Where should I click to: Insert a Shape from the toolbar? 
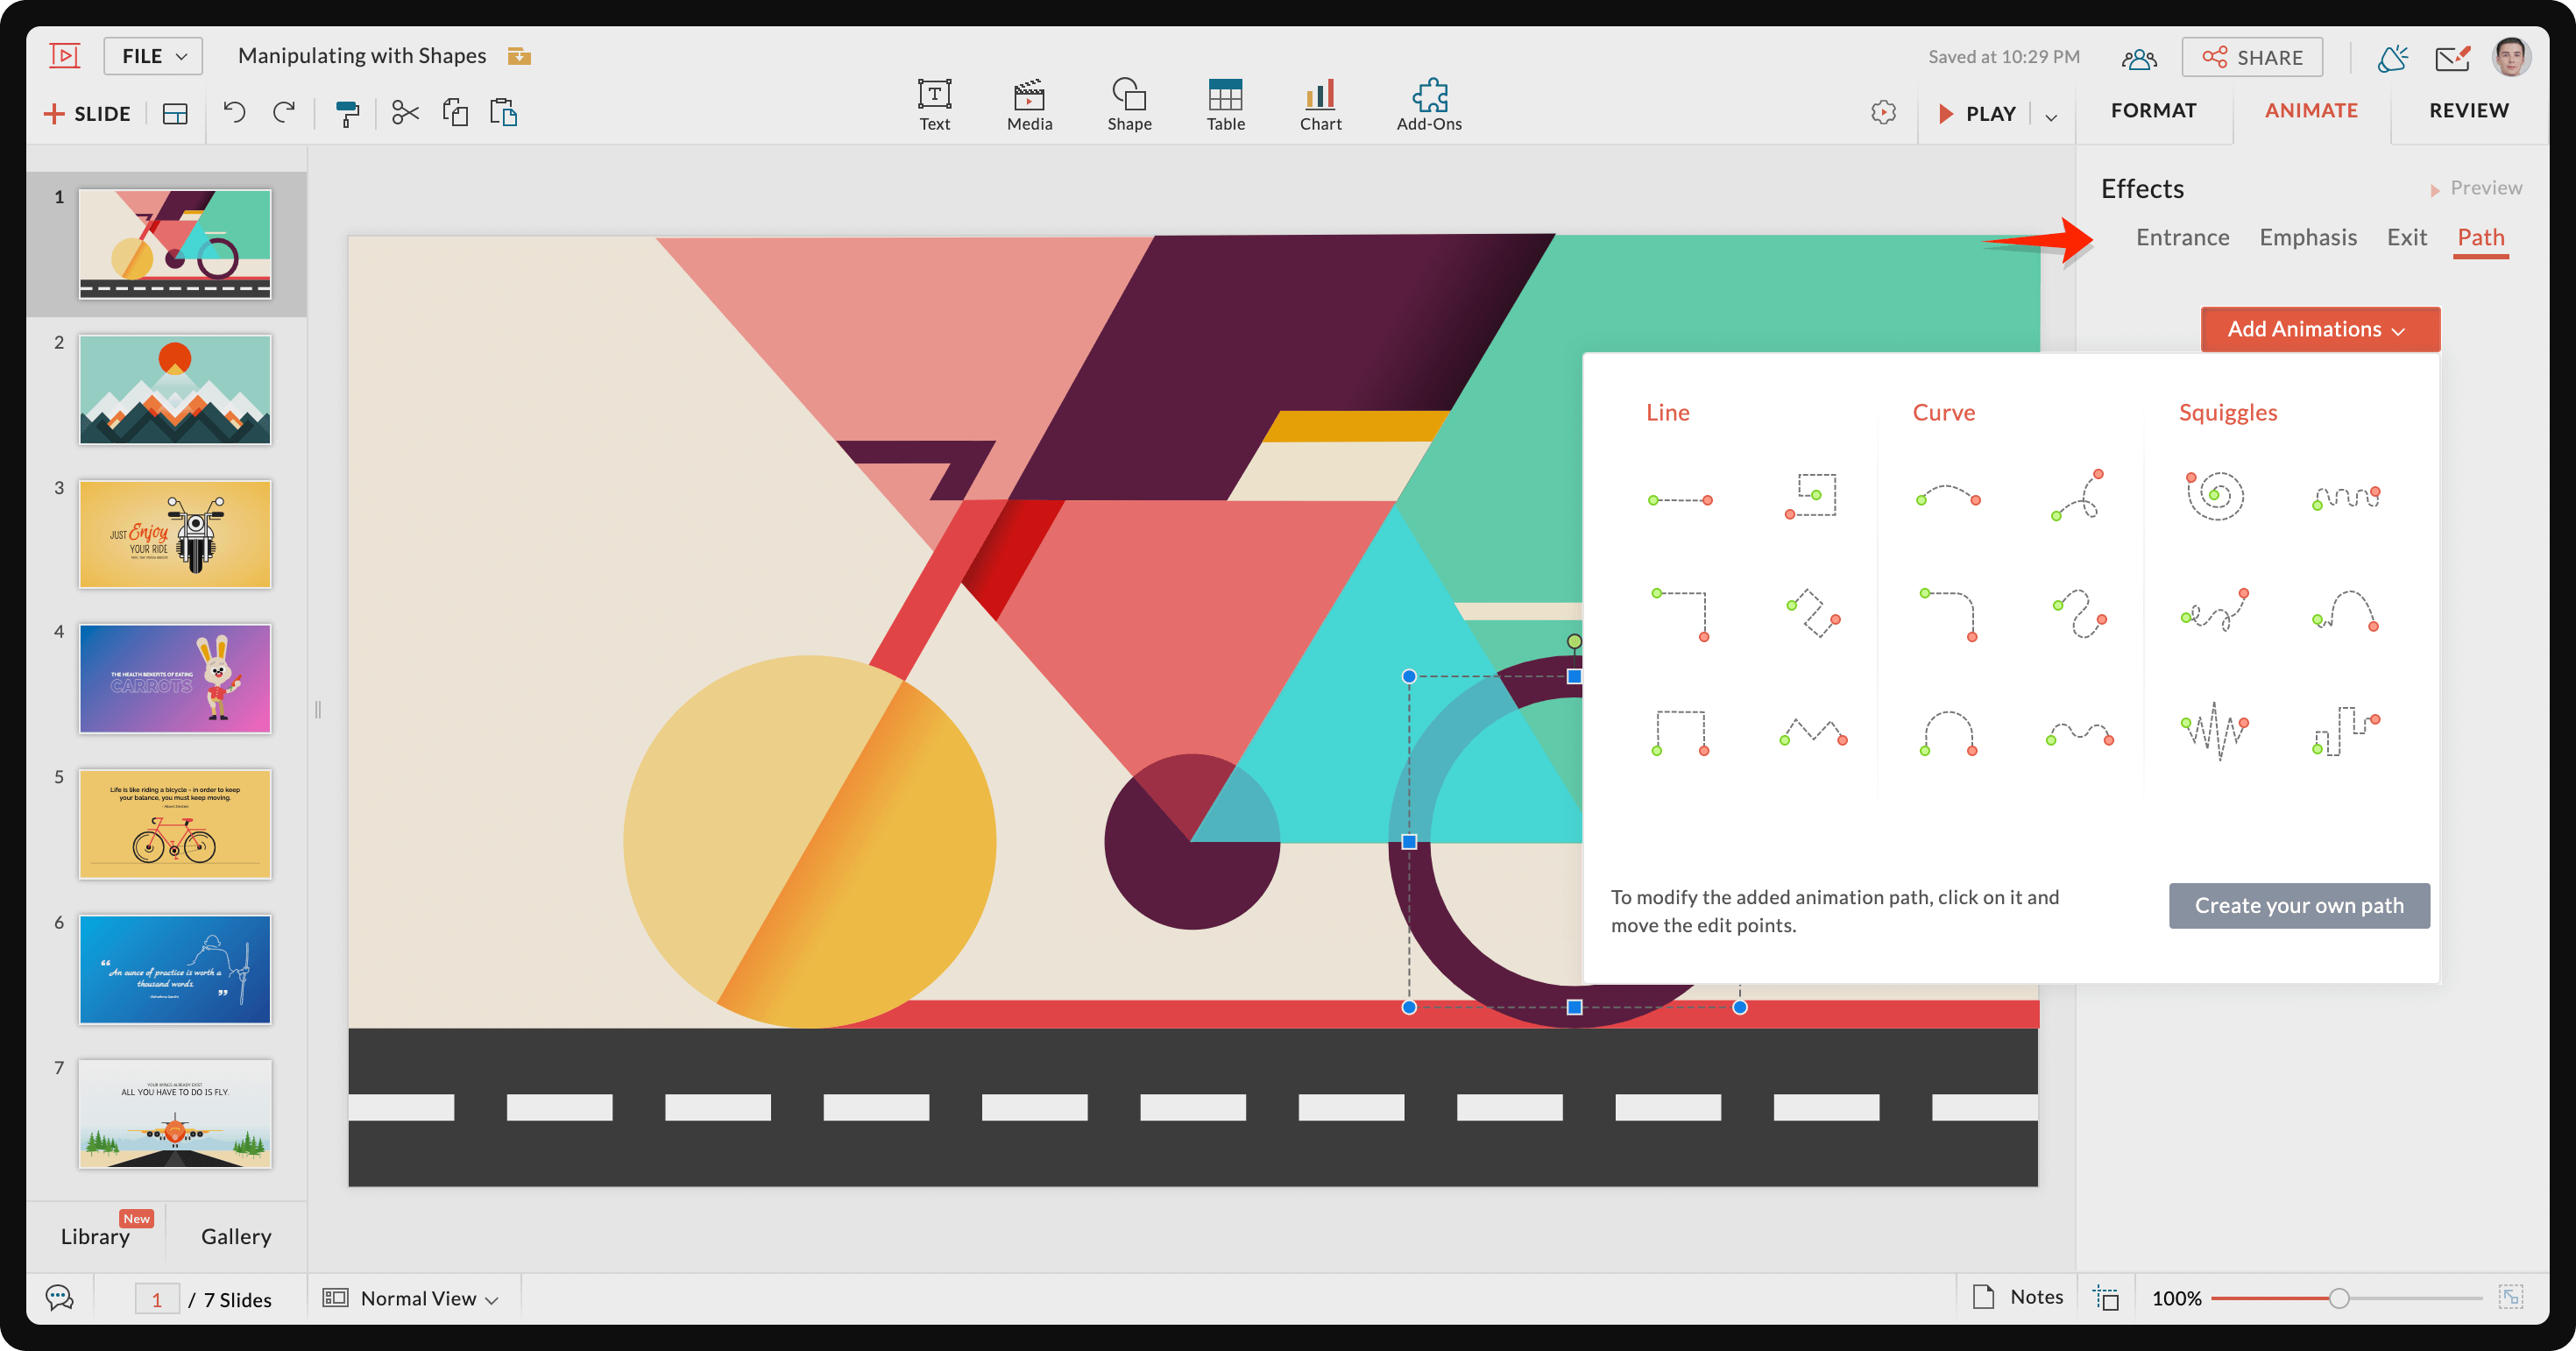pyautogui.click(x=1129, y=104)
